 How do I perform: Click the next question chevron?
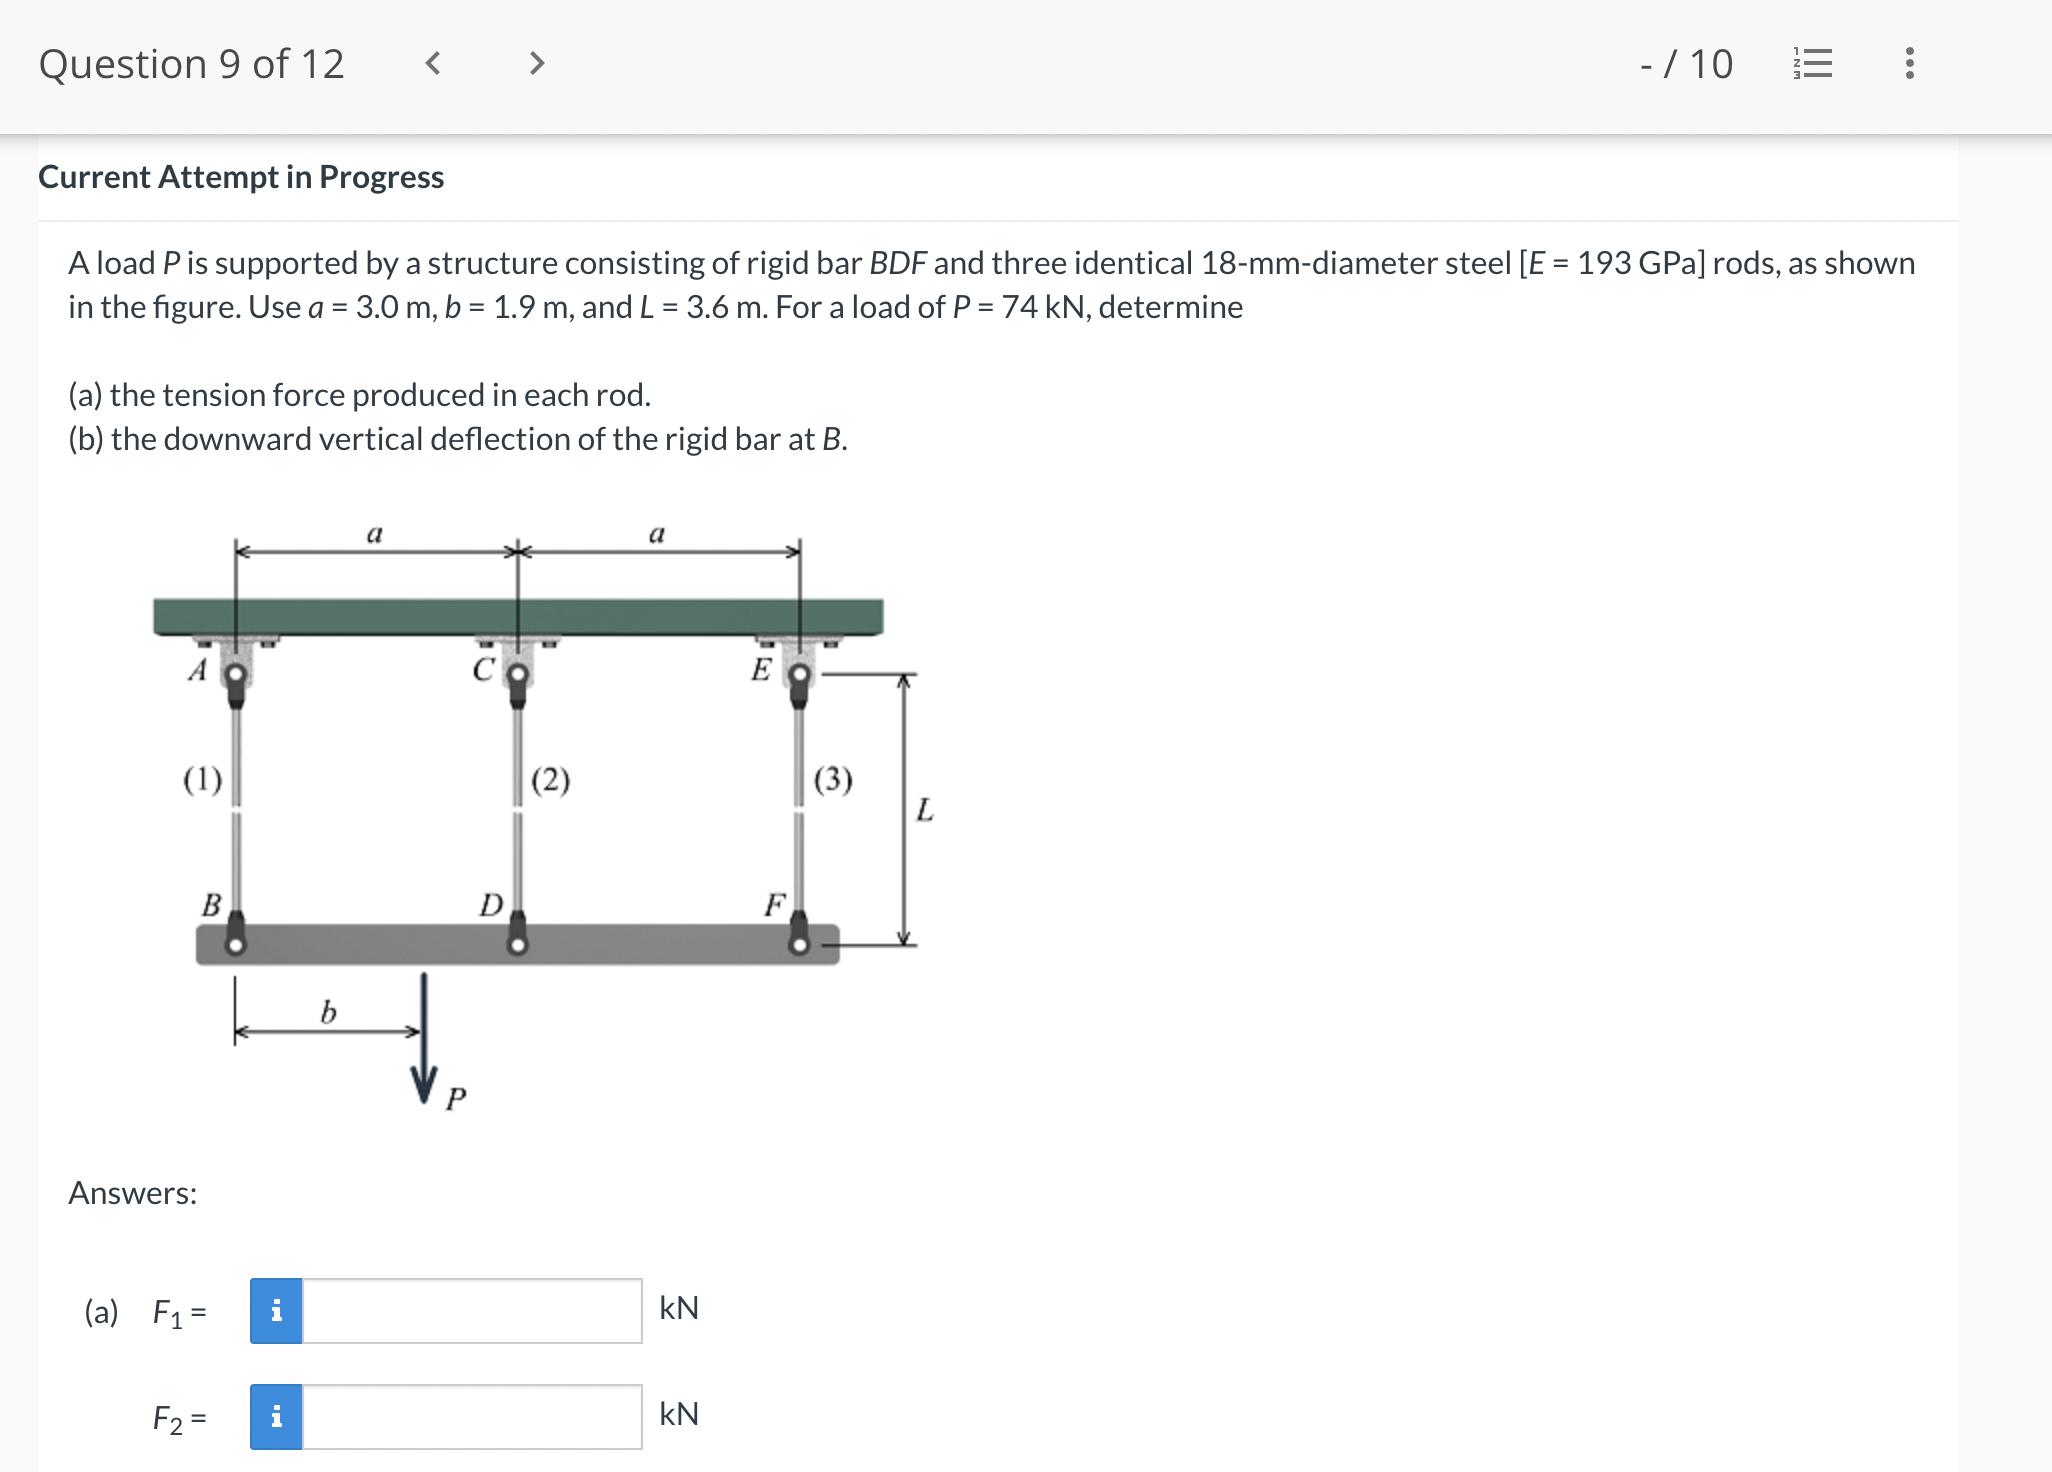pyautogui.click(x=537, y=63)
